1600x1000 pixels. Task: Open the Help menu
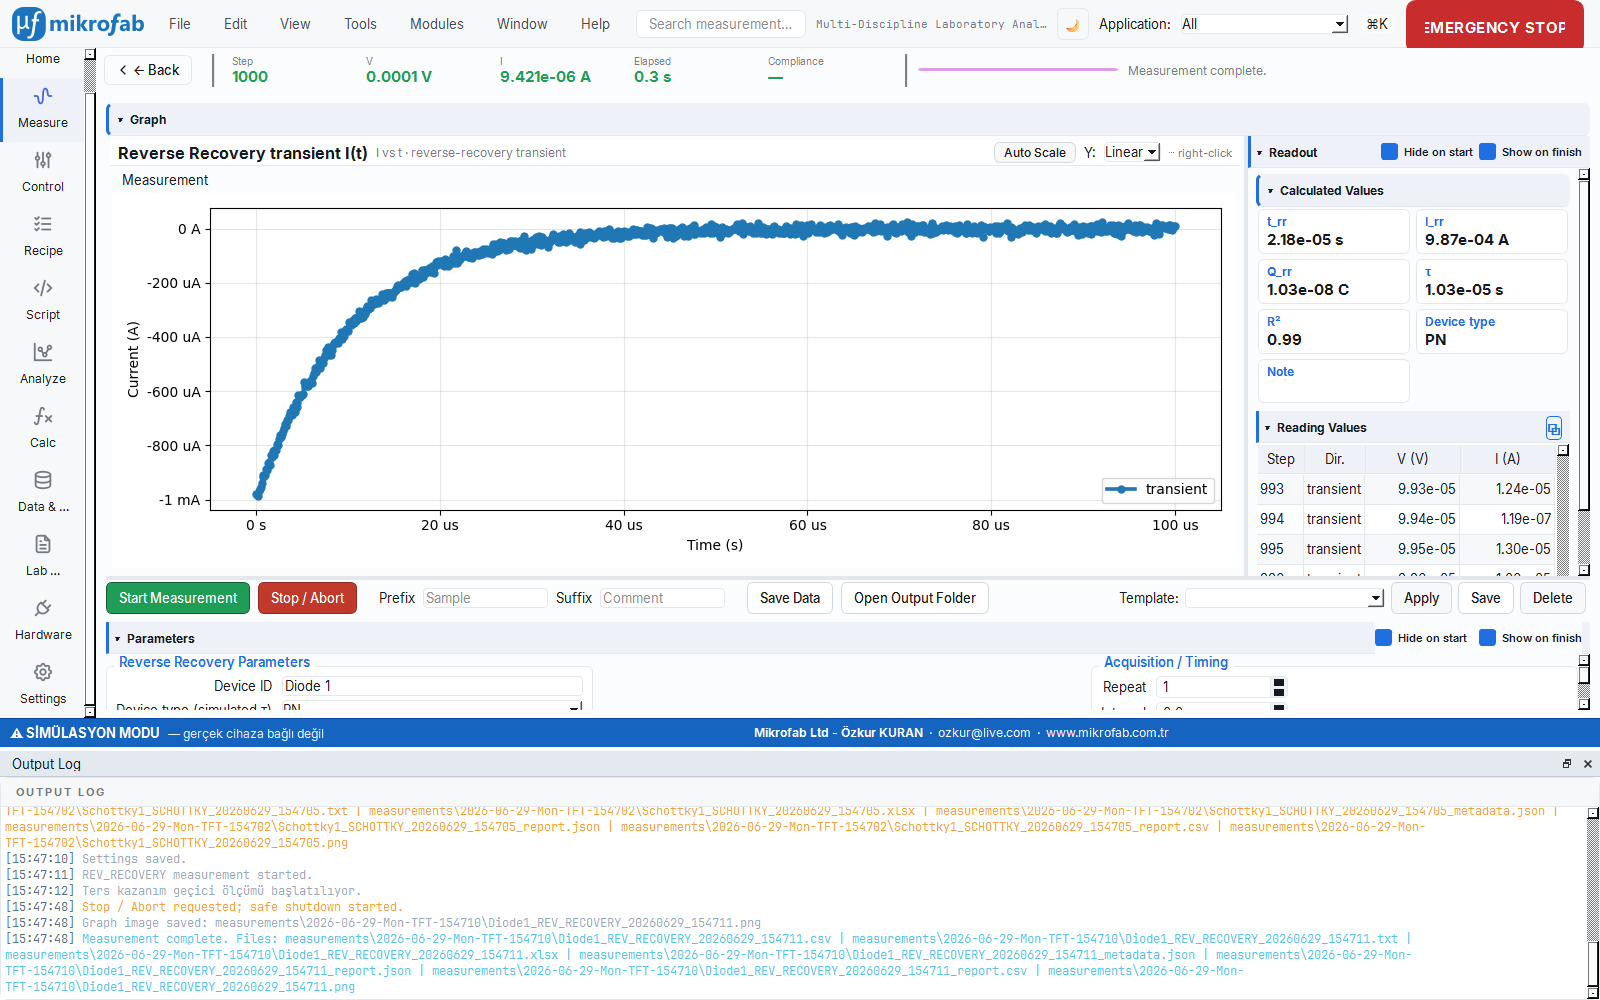coord(595,24)
